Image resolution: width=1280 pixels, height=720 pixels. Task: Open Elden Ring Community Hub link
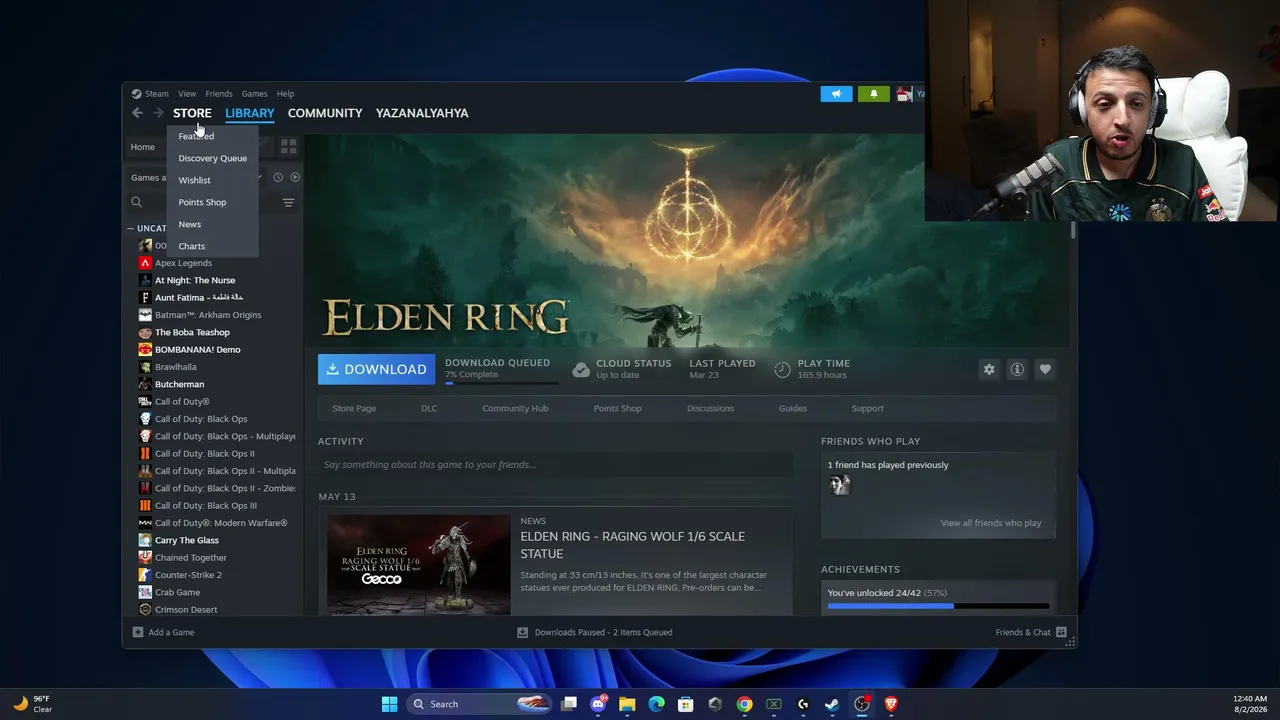515,408
